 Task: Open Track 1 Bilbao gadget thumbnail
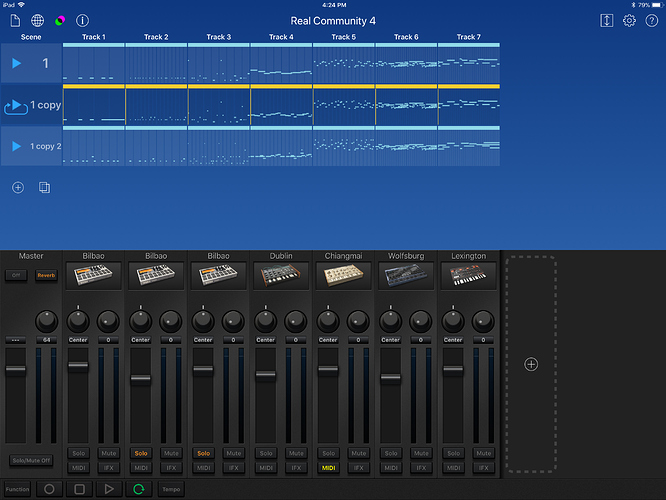(93, 276)
